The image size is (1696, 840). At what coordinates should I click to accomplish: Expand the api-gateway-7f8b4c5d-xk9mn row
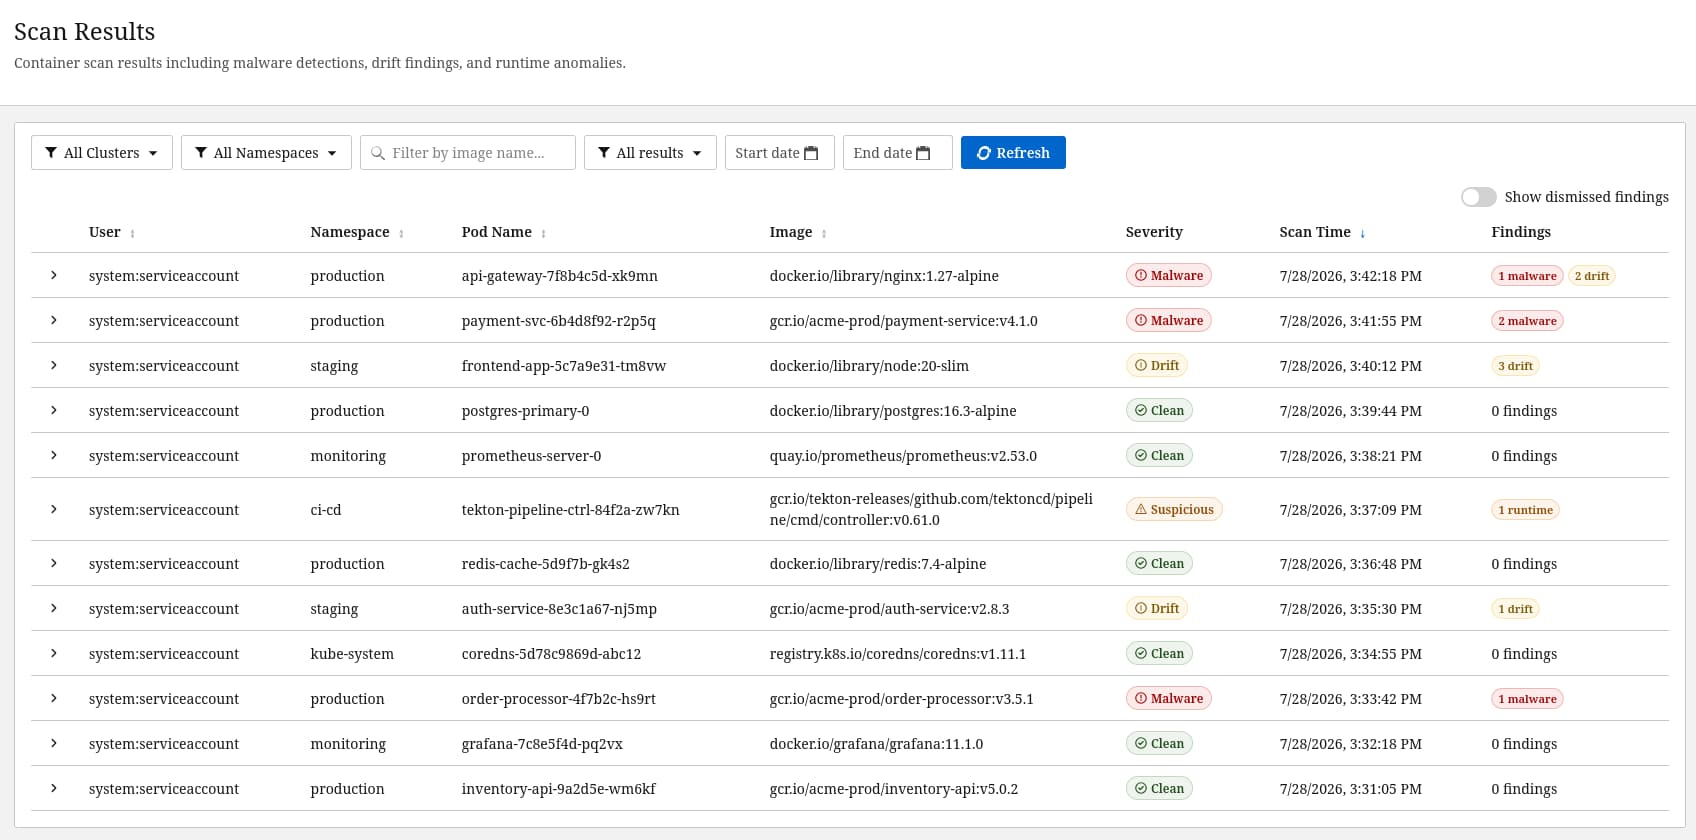click(54, 275)
